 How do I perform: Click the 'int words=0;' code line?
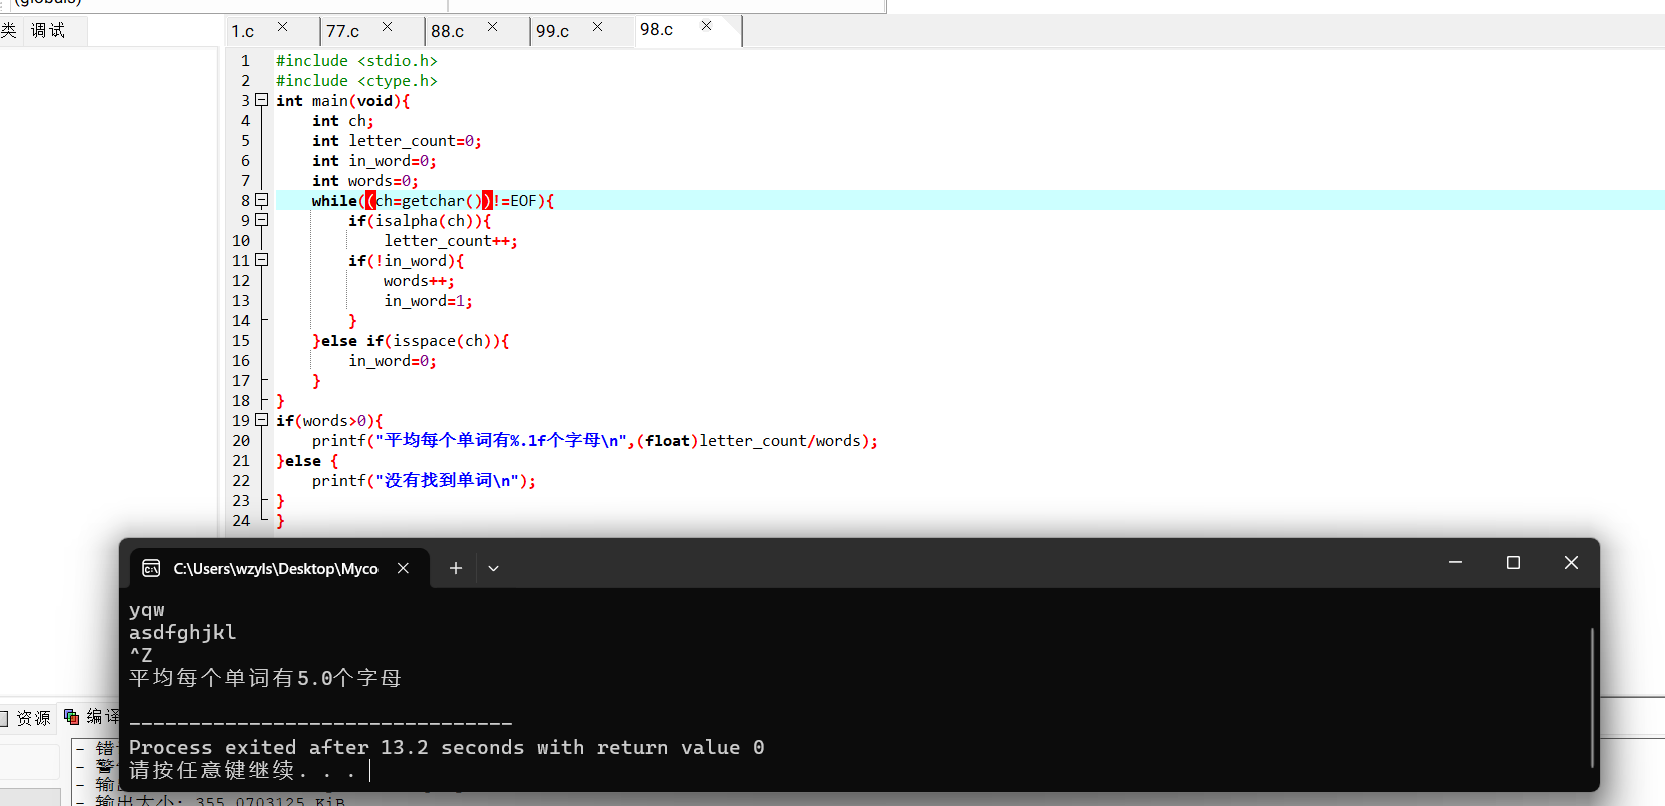click(365, 180)
